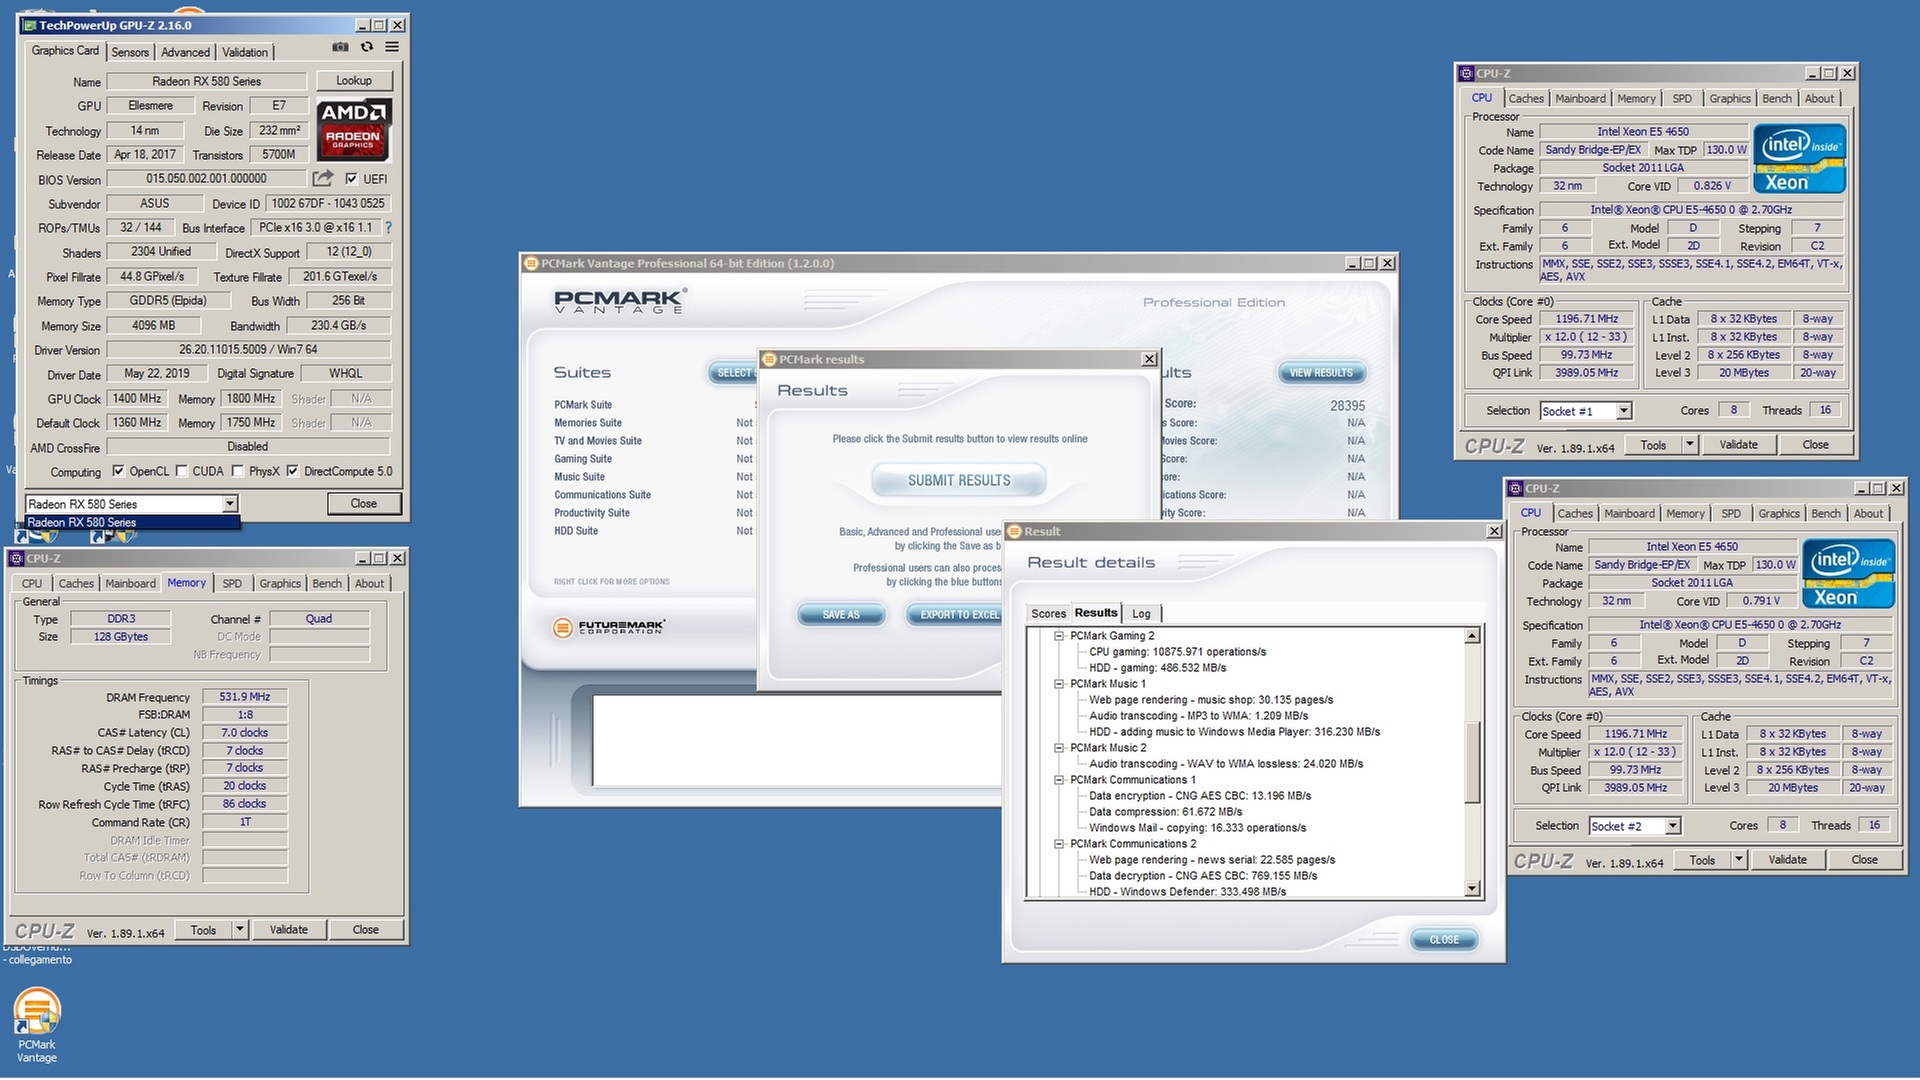The width and height of the screenshot is (1920, 1080).
Task: Collapse the PCMark Music 2 tree node
Action: click(1058, 748)
